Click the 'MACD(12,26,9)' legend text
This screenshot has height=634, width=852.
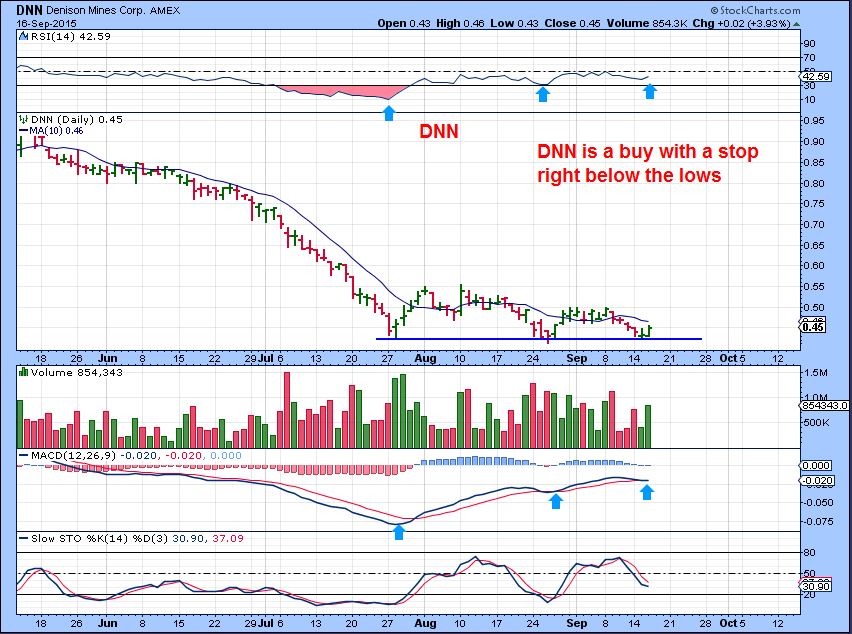click(73, 455)
